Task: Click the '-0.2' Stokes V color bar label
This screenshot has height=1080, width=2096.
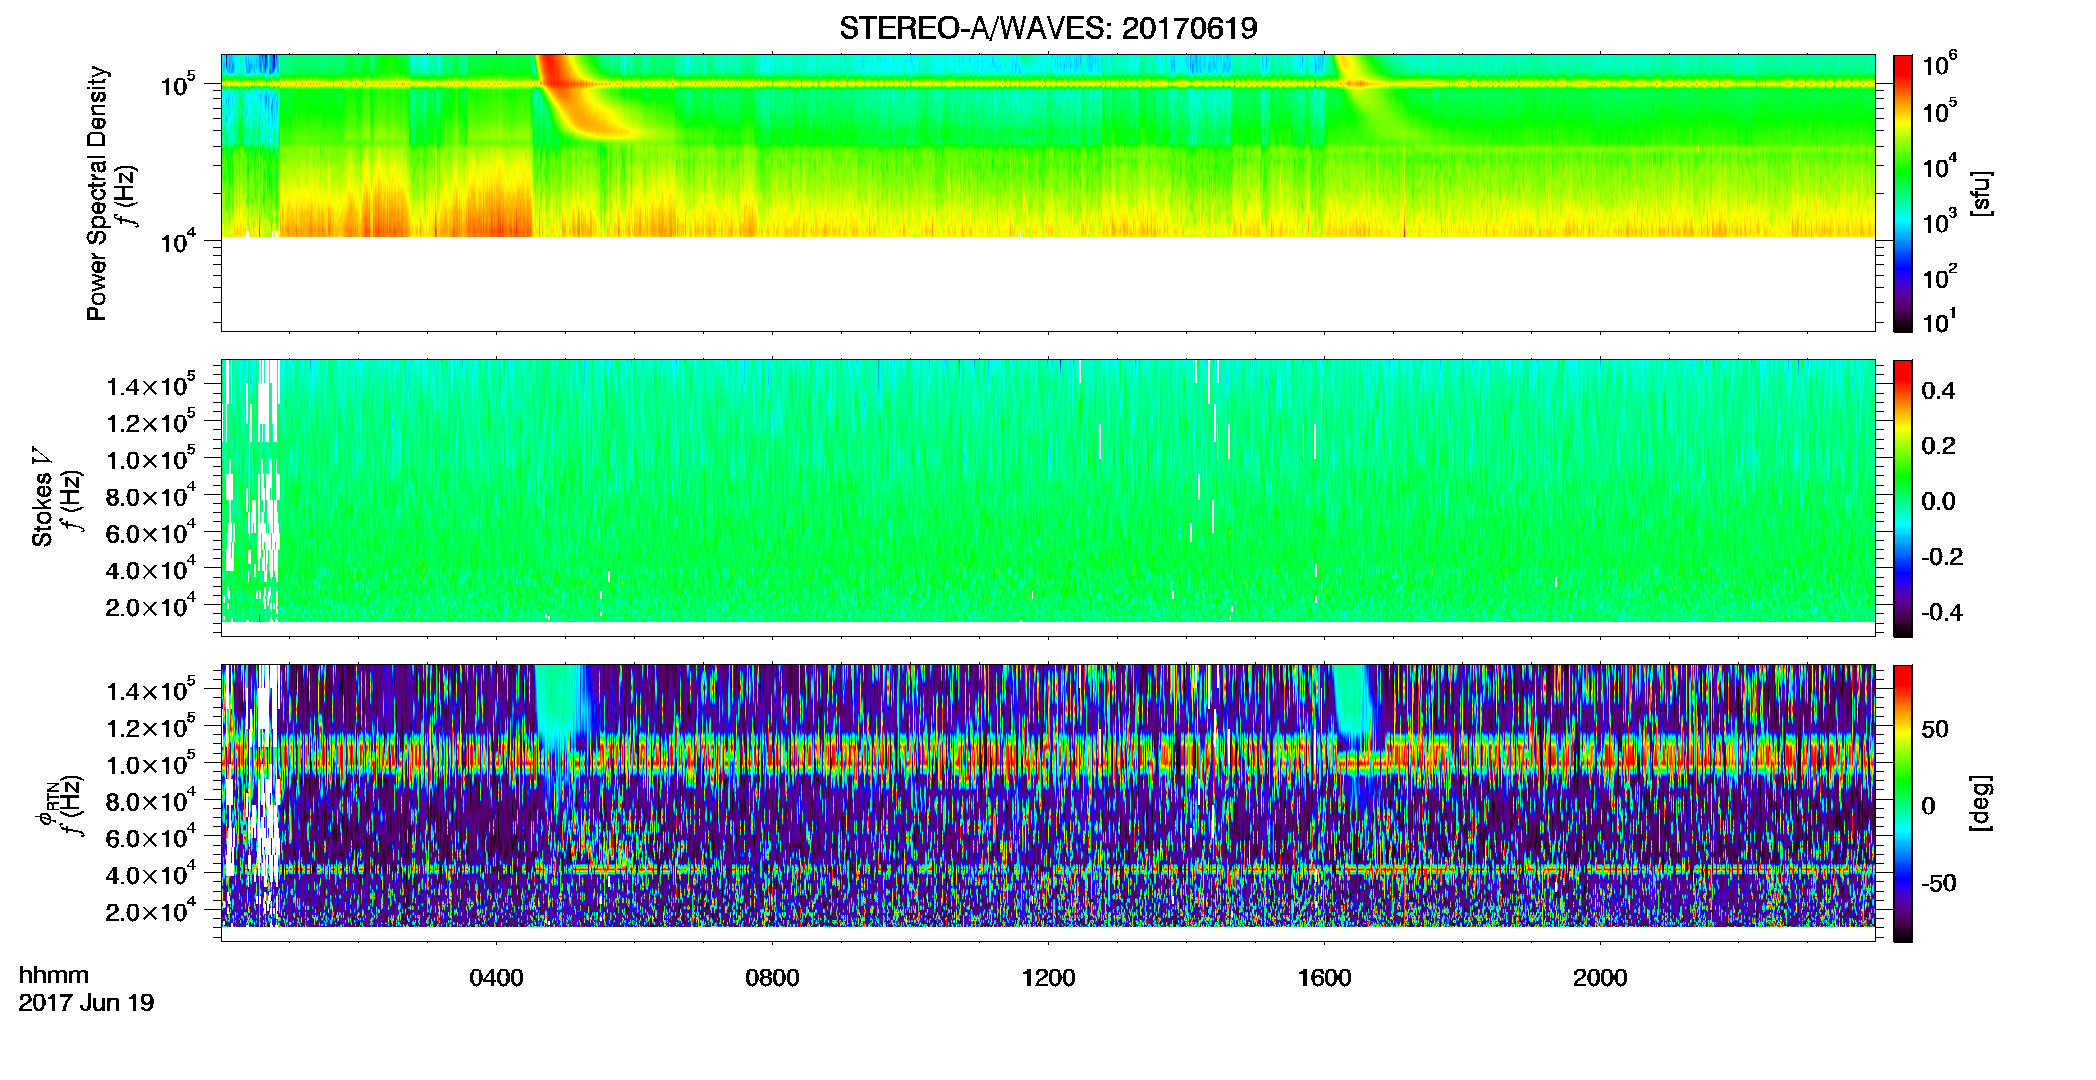Action: (x=1942, y=557)
